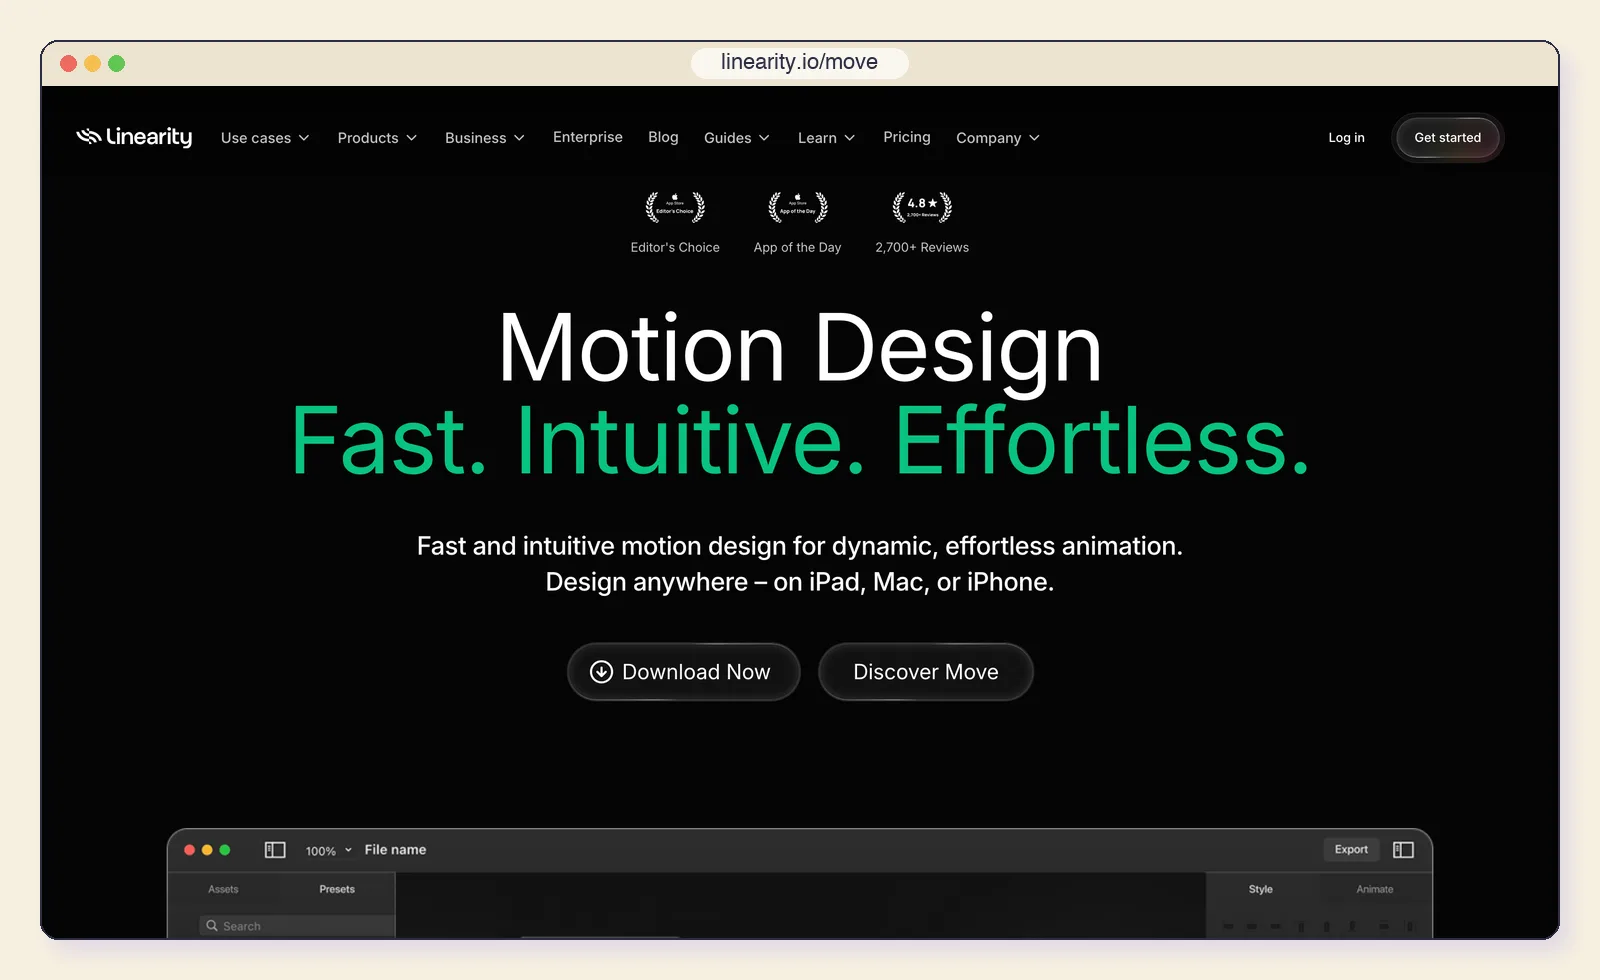The height and width of the screenshot is (980, 1600).
Task: Click the Linearity logo in header
Action: click(134, 137)
